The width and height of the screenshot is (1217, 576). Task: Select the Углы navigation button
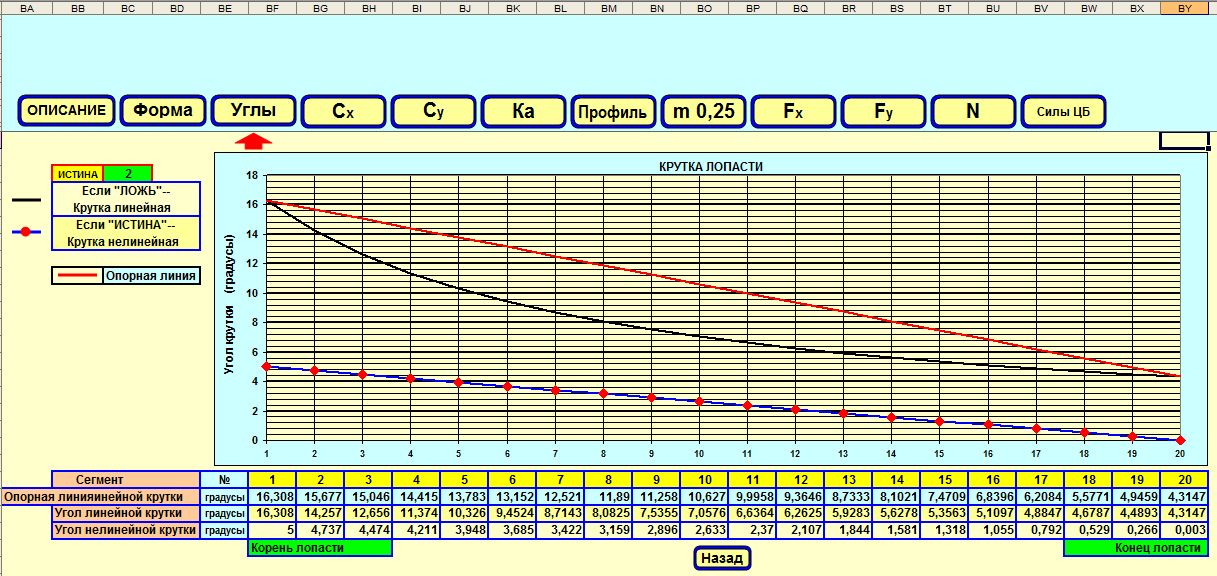254,111
